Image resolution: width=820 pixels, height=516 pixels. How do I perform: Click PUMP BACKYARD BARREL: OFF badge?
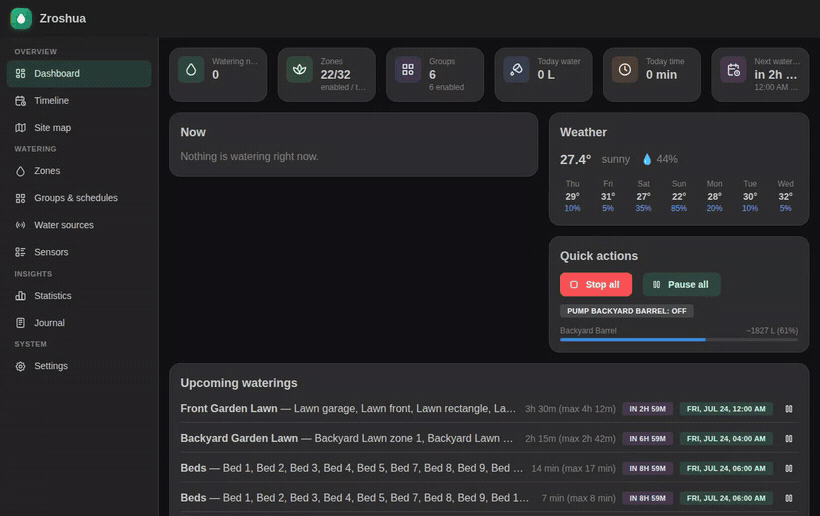(x=627, y=311)
